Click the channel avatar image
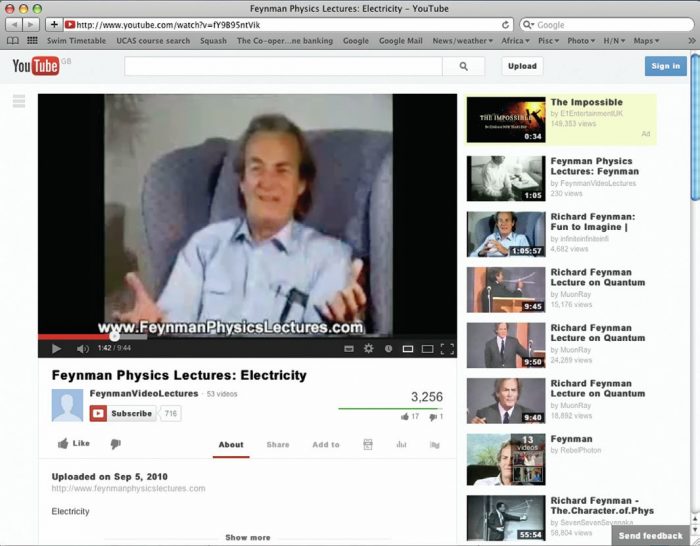 pos(67,405)
